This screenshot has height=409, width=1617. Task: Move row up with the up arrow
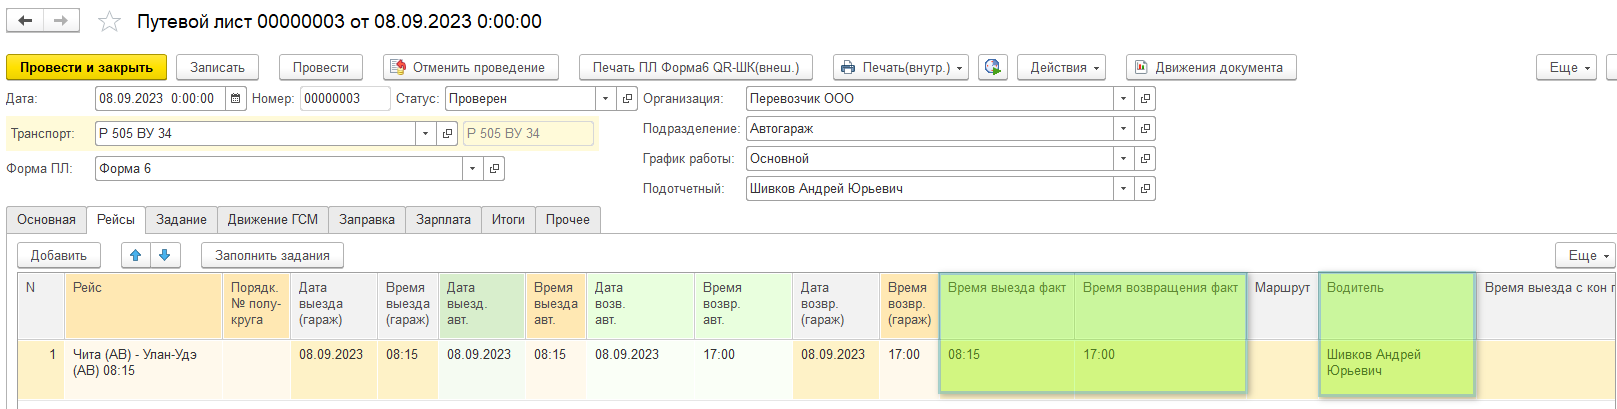click(136, 255)
